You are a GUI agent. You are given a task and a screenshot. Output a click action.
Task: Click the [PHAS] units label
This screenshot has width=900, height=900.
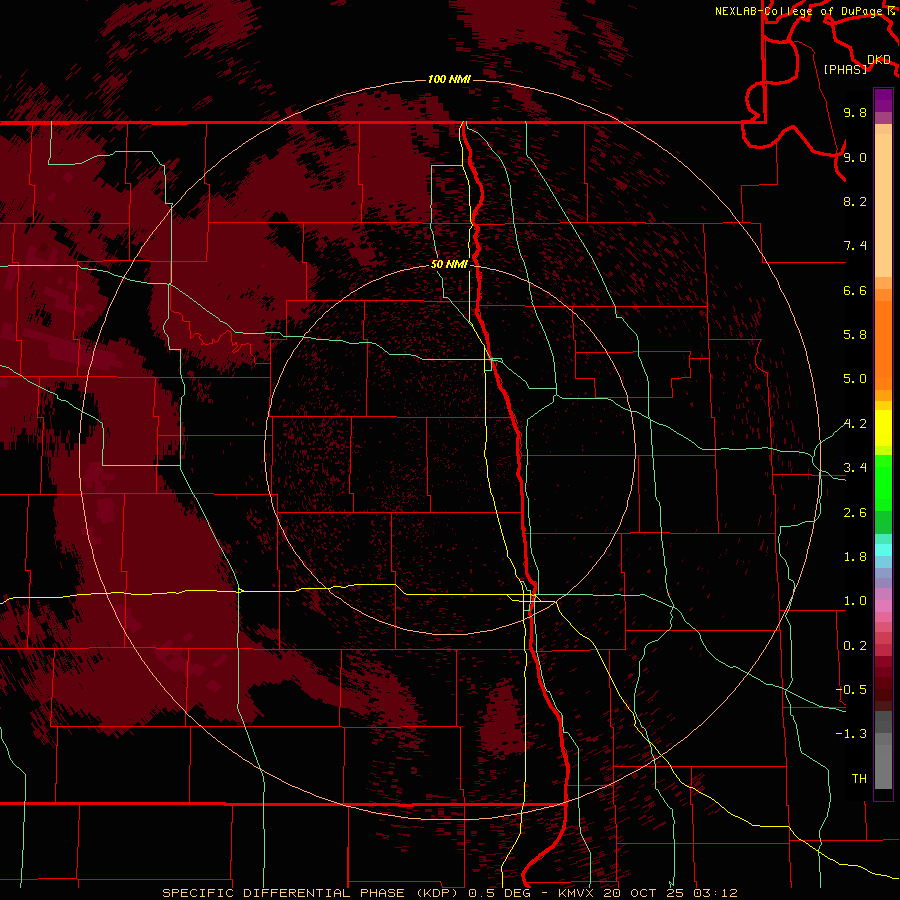(x=845, y=69)
